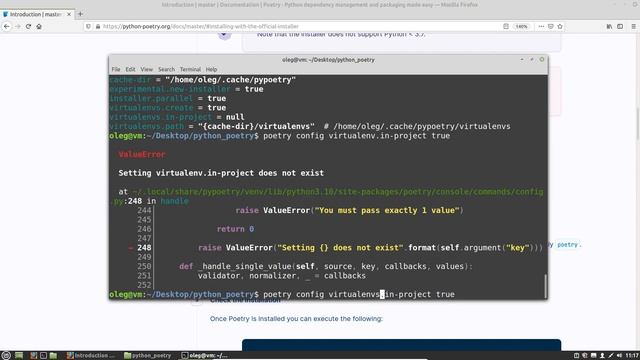
Task: Launch Firefox from taskbar launcher
Action: tap(33, 356)
